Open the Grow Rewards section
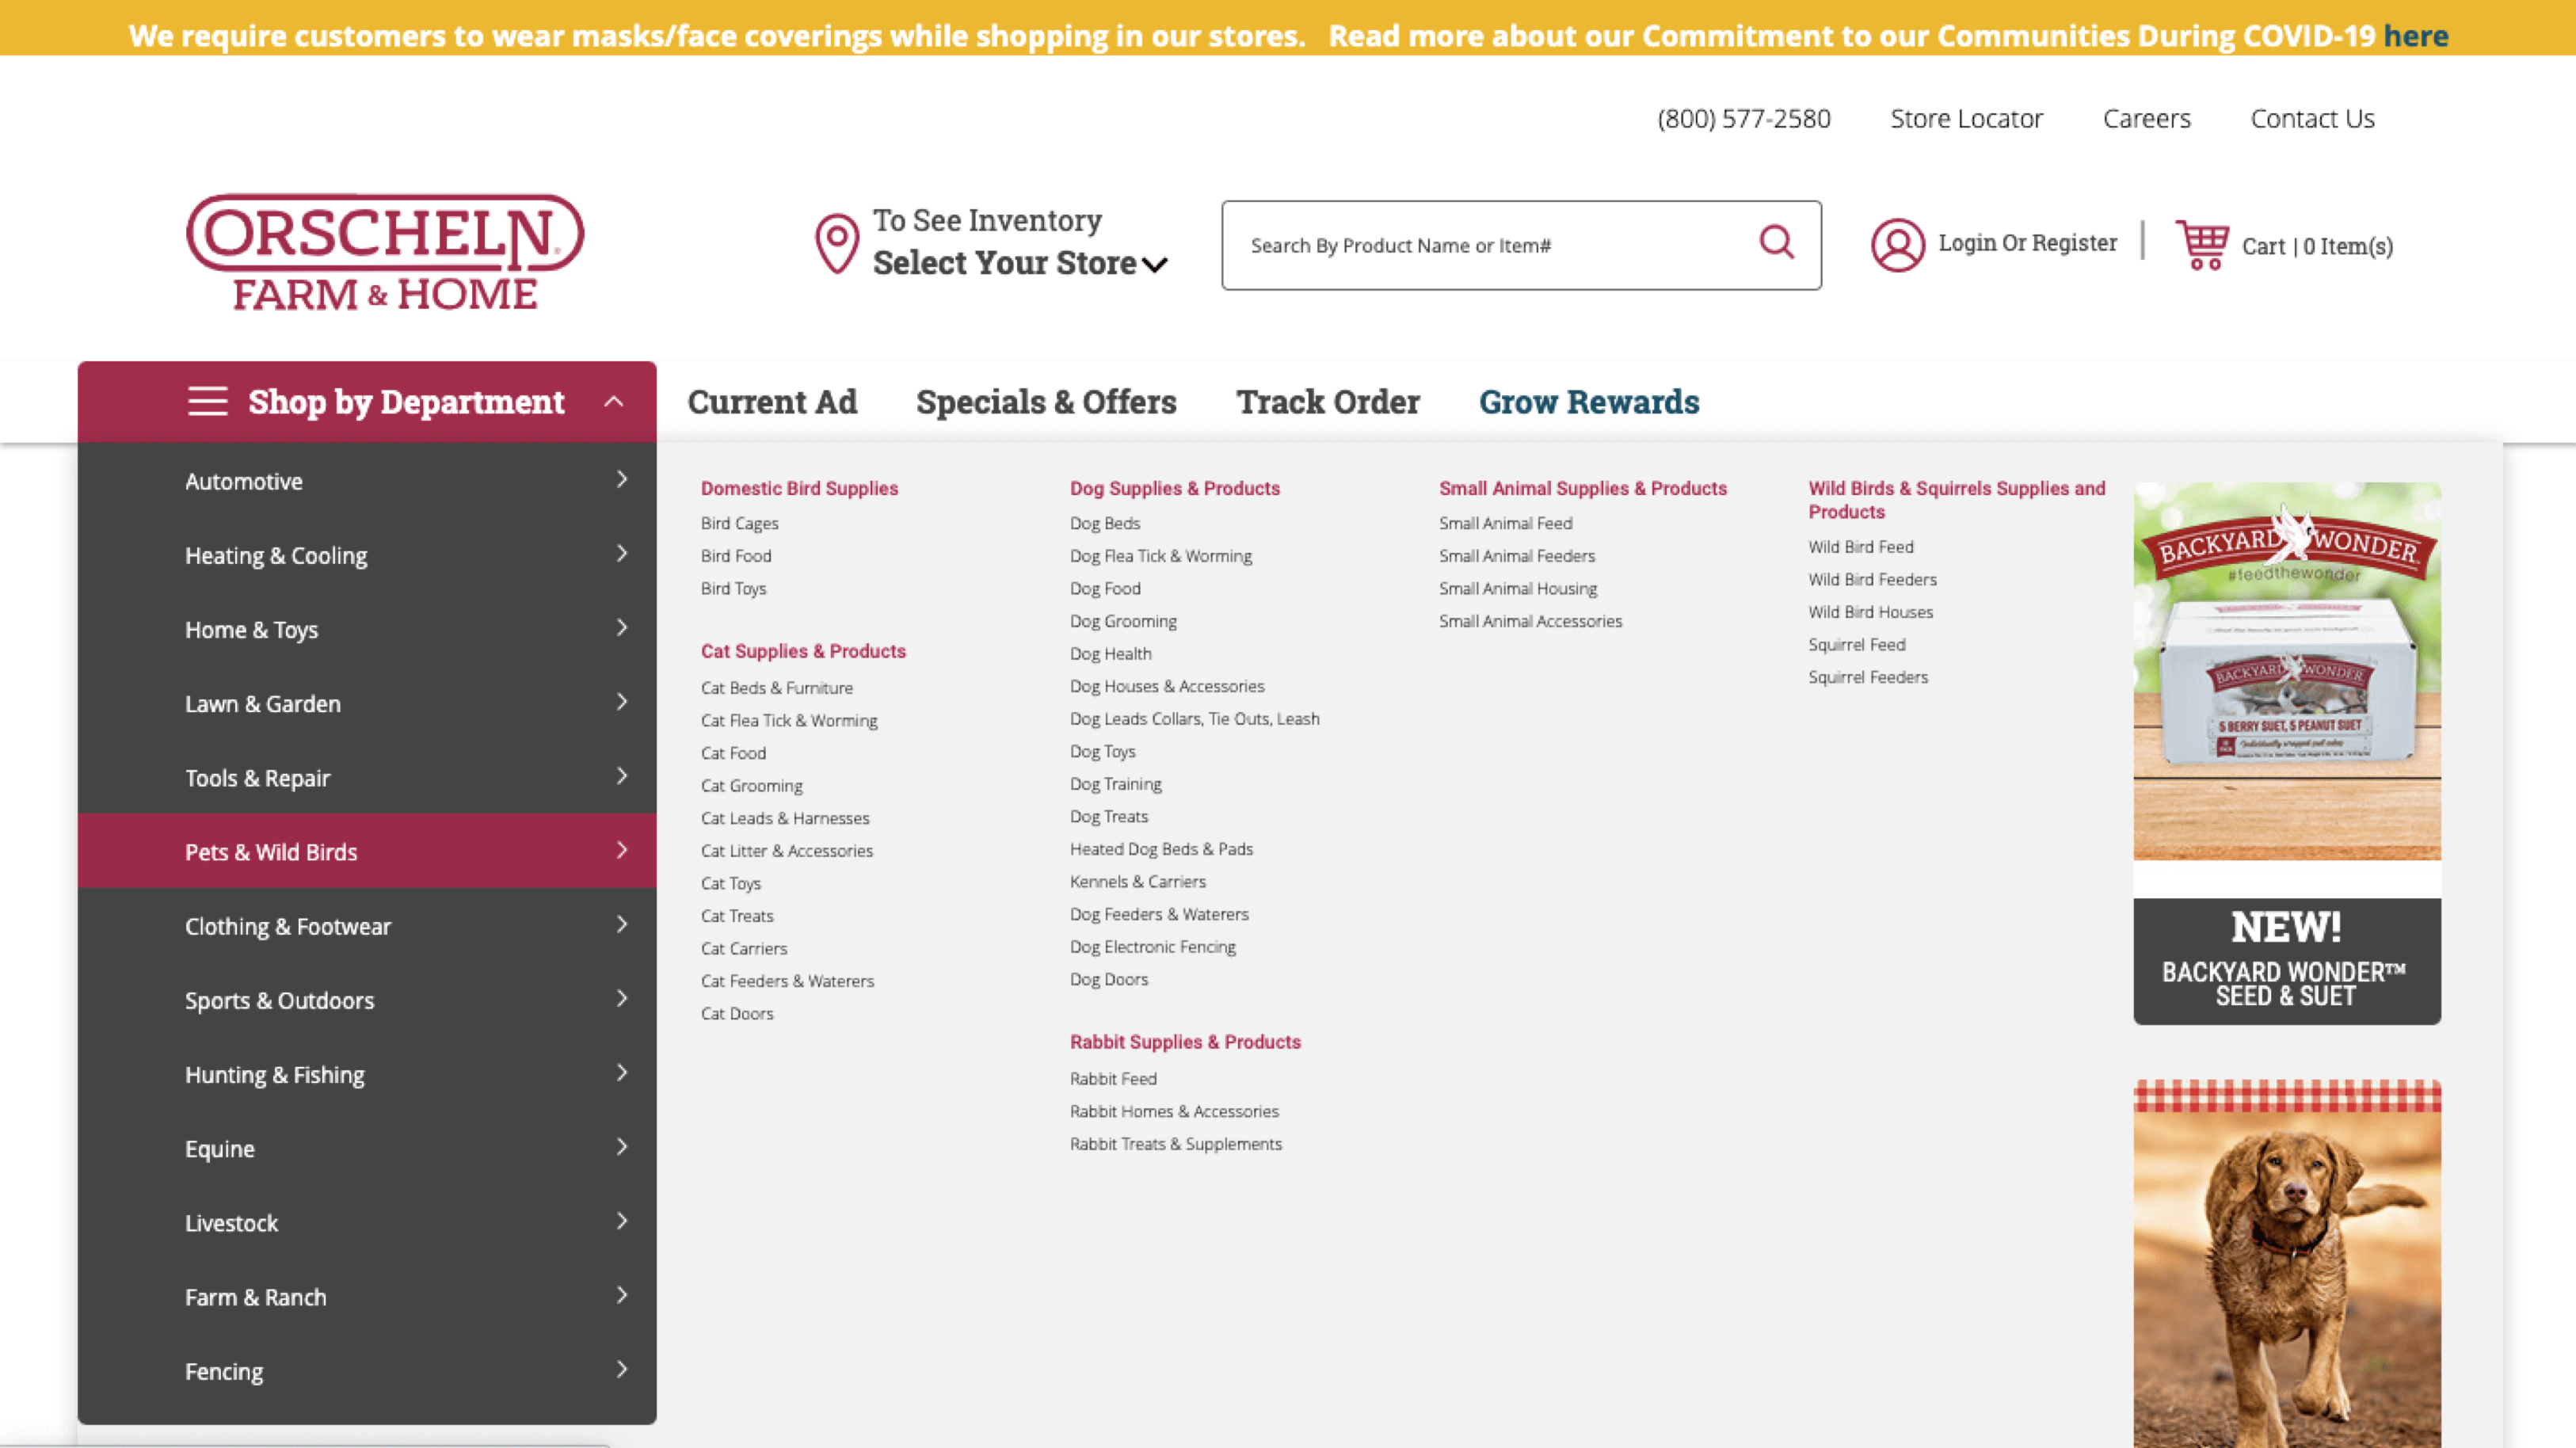2576x1448 pixels. click(1588, 401)
